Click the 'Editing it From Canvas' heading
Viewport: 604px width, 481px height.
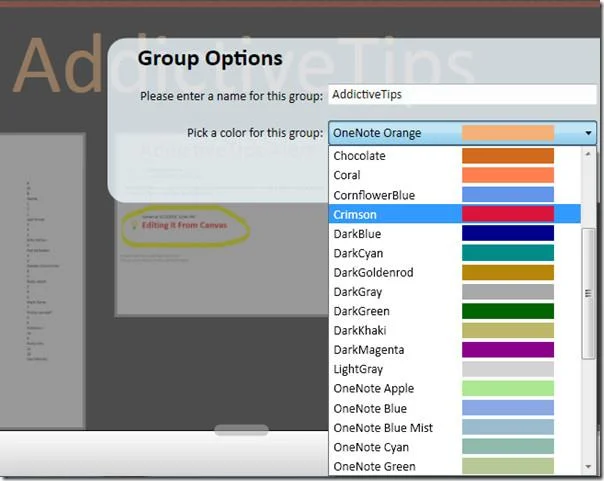(184, 225)
